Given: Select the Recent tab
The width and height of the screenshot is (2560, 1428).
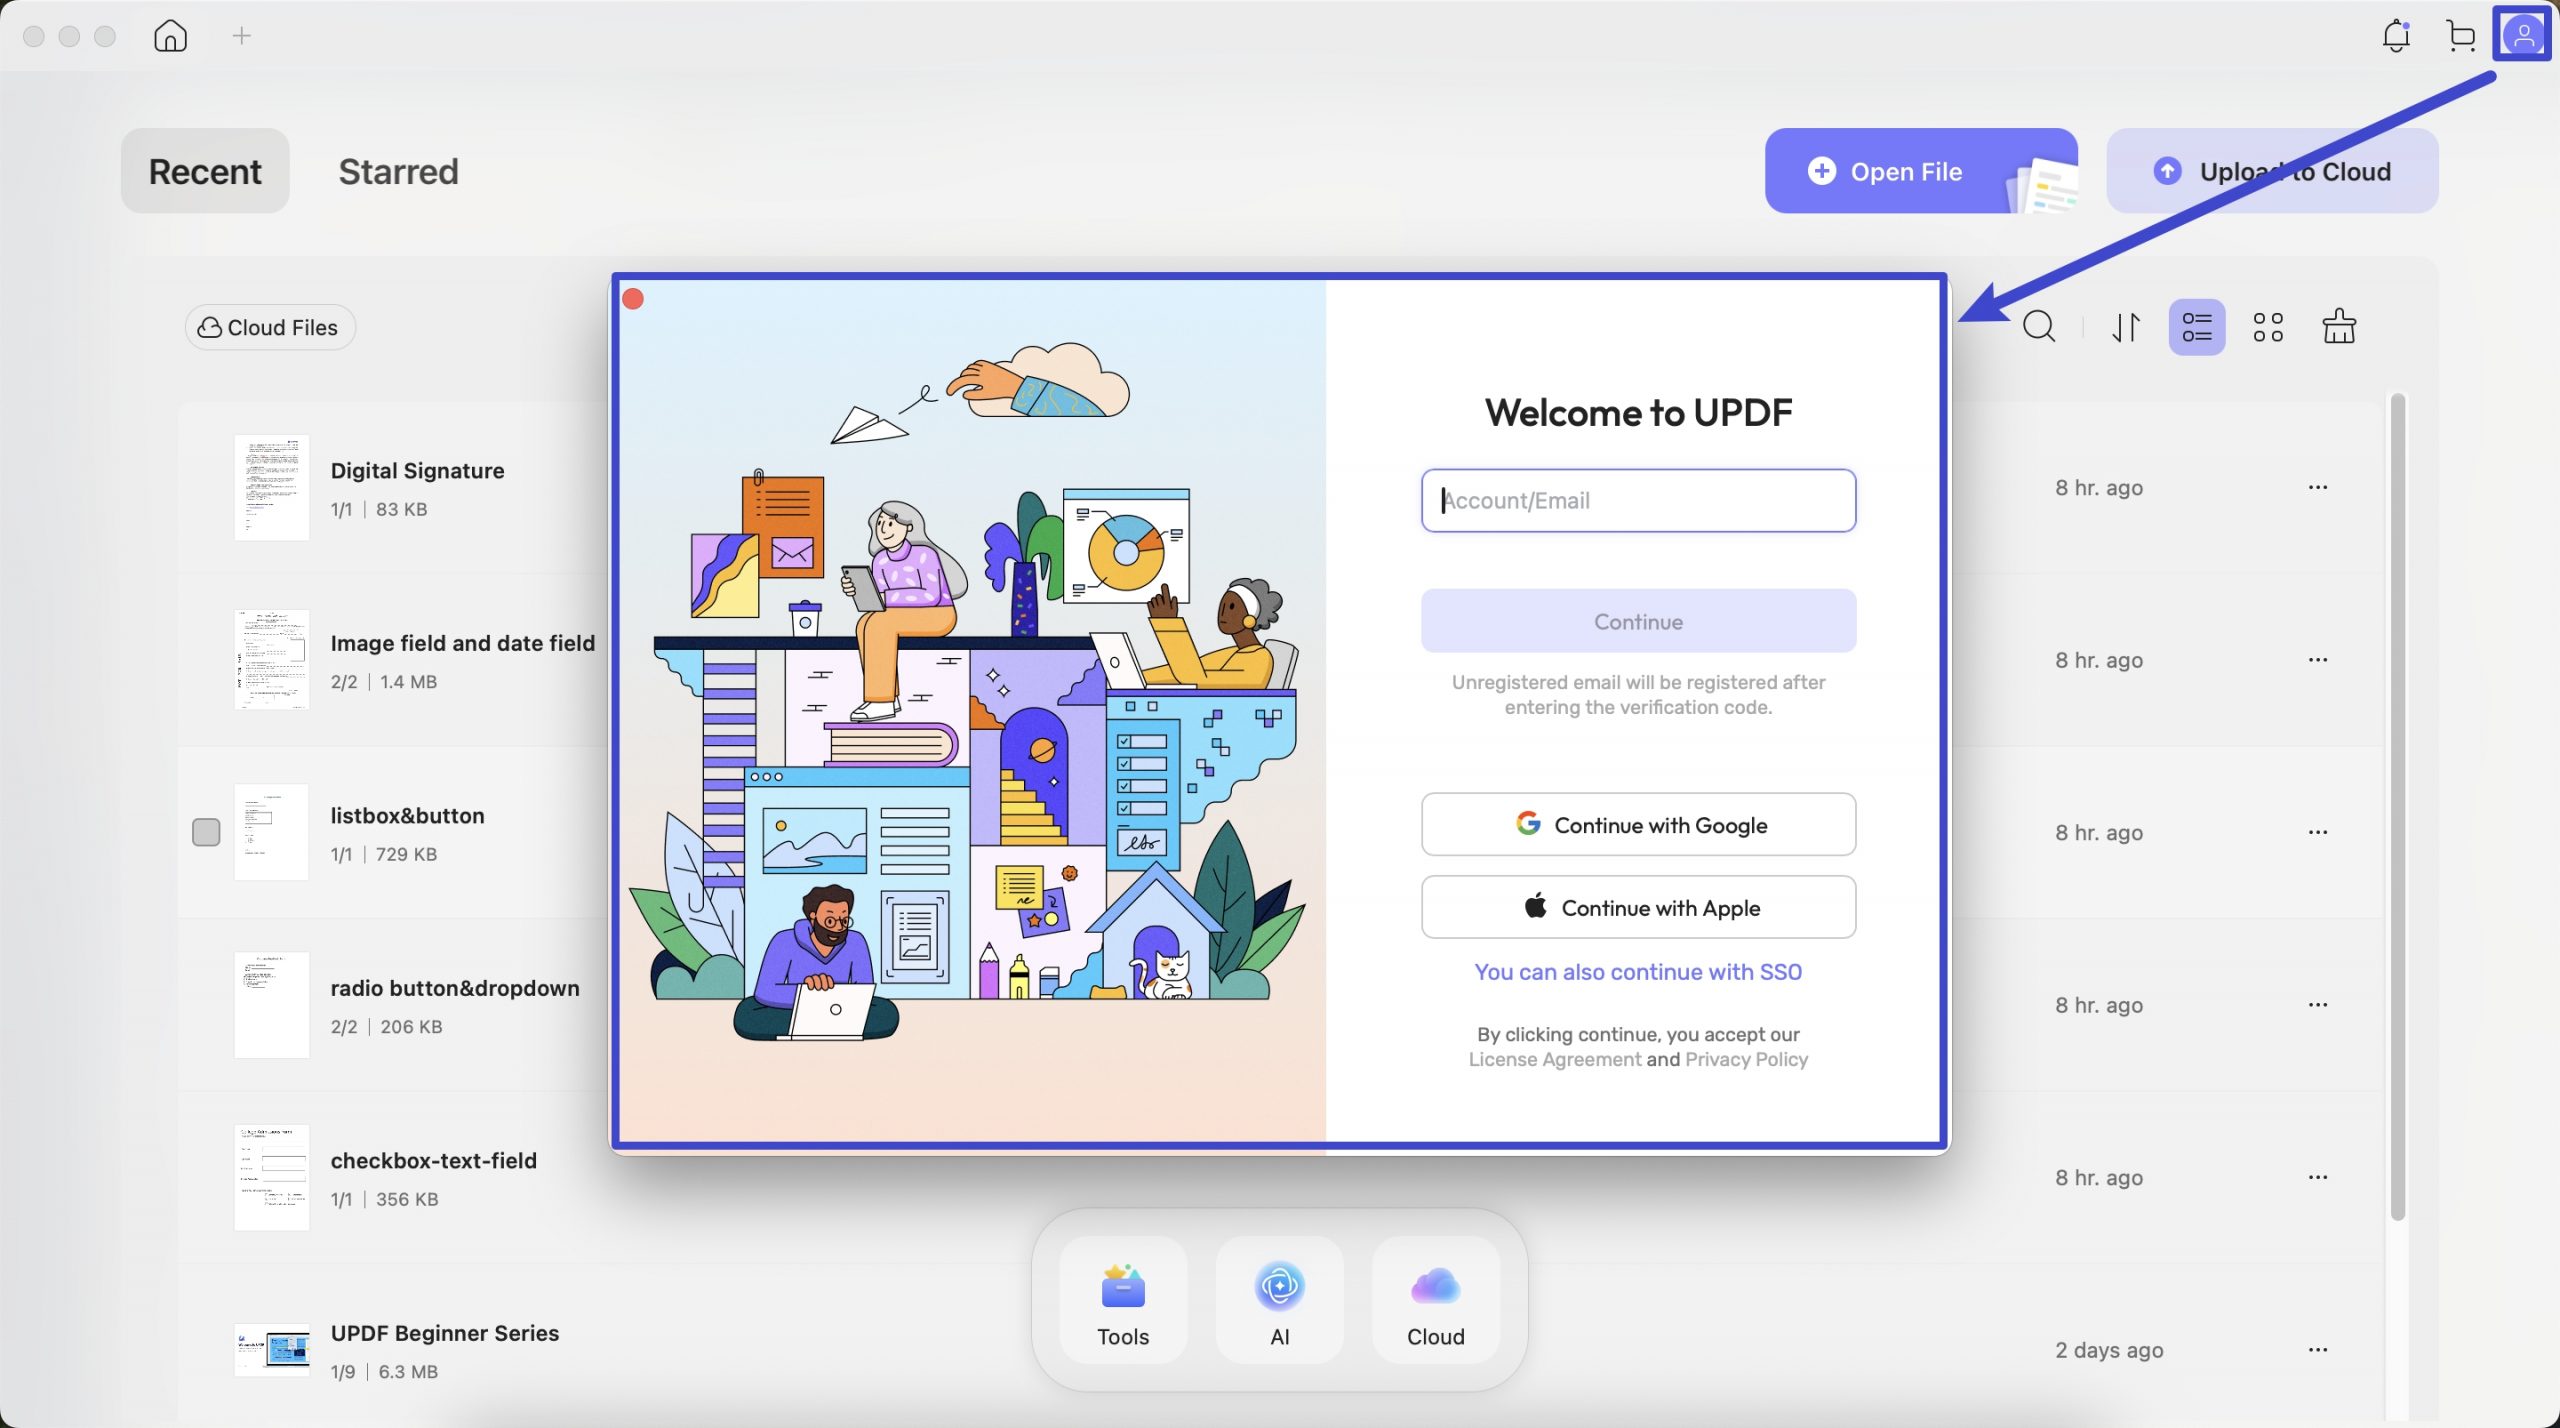Looking at the screenshot, I should pyautogui.click(x=205, y=171).
